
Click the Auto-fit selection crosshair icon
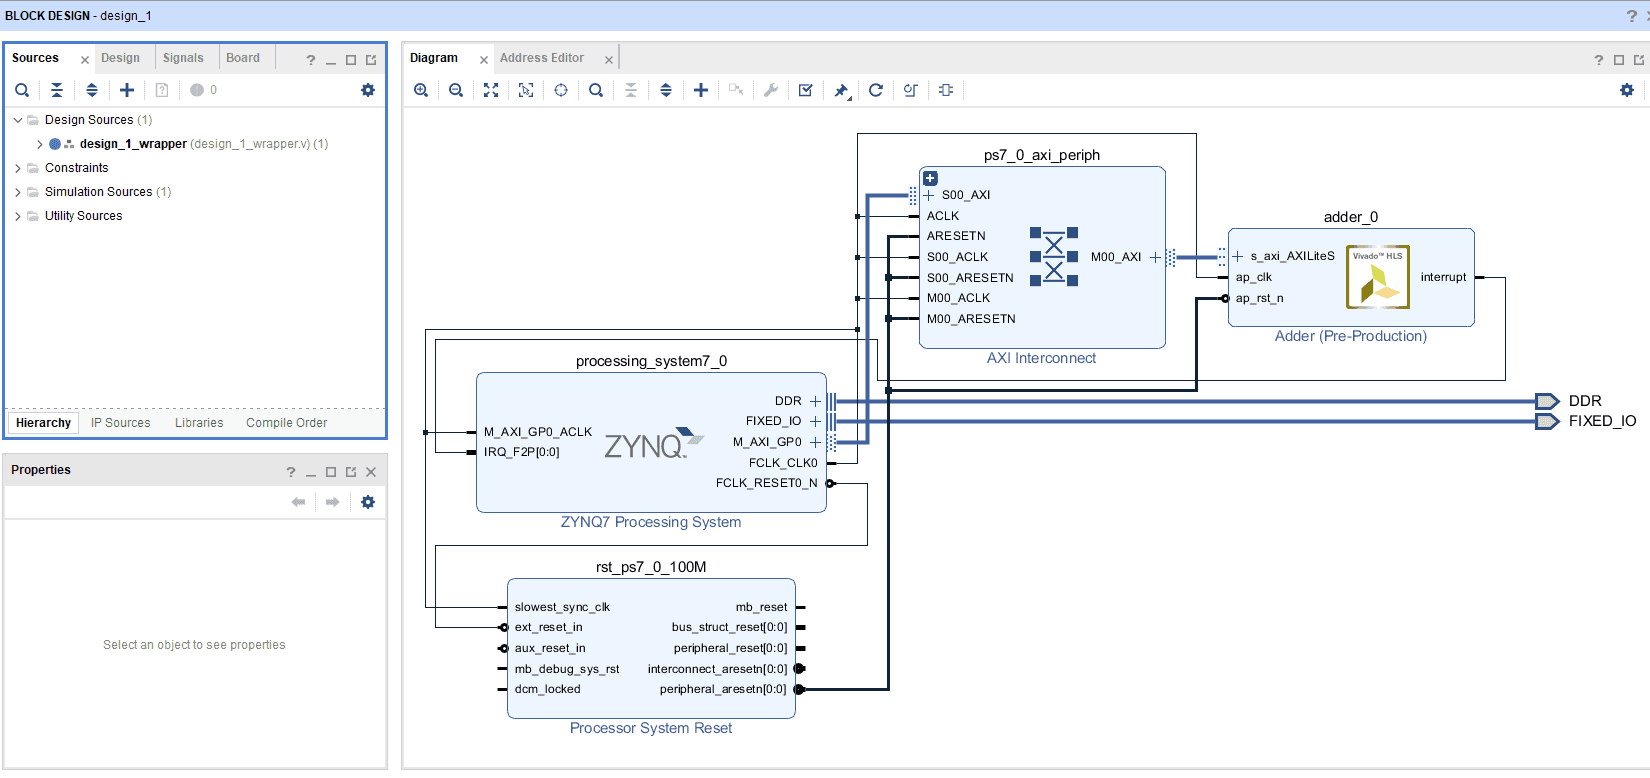pos(561,90)
